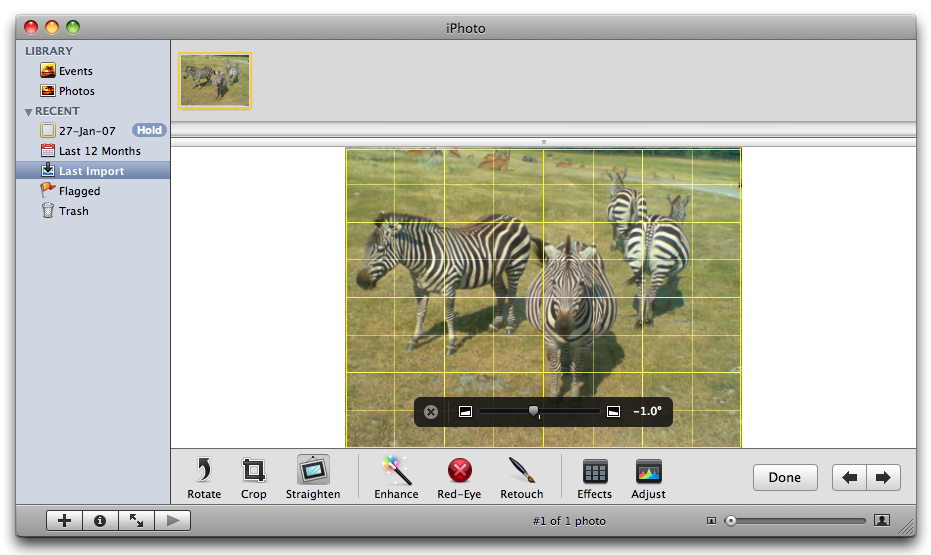Open Last 12 Months in sidebar

point(99,151)
